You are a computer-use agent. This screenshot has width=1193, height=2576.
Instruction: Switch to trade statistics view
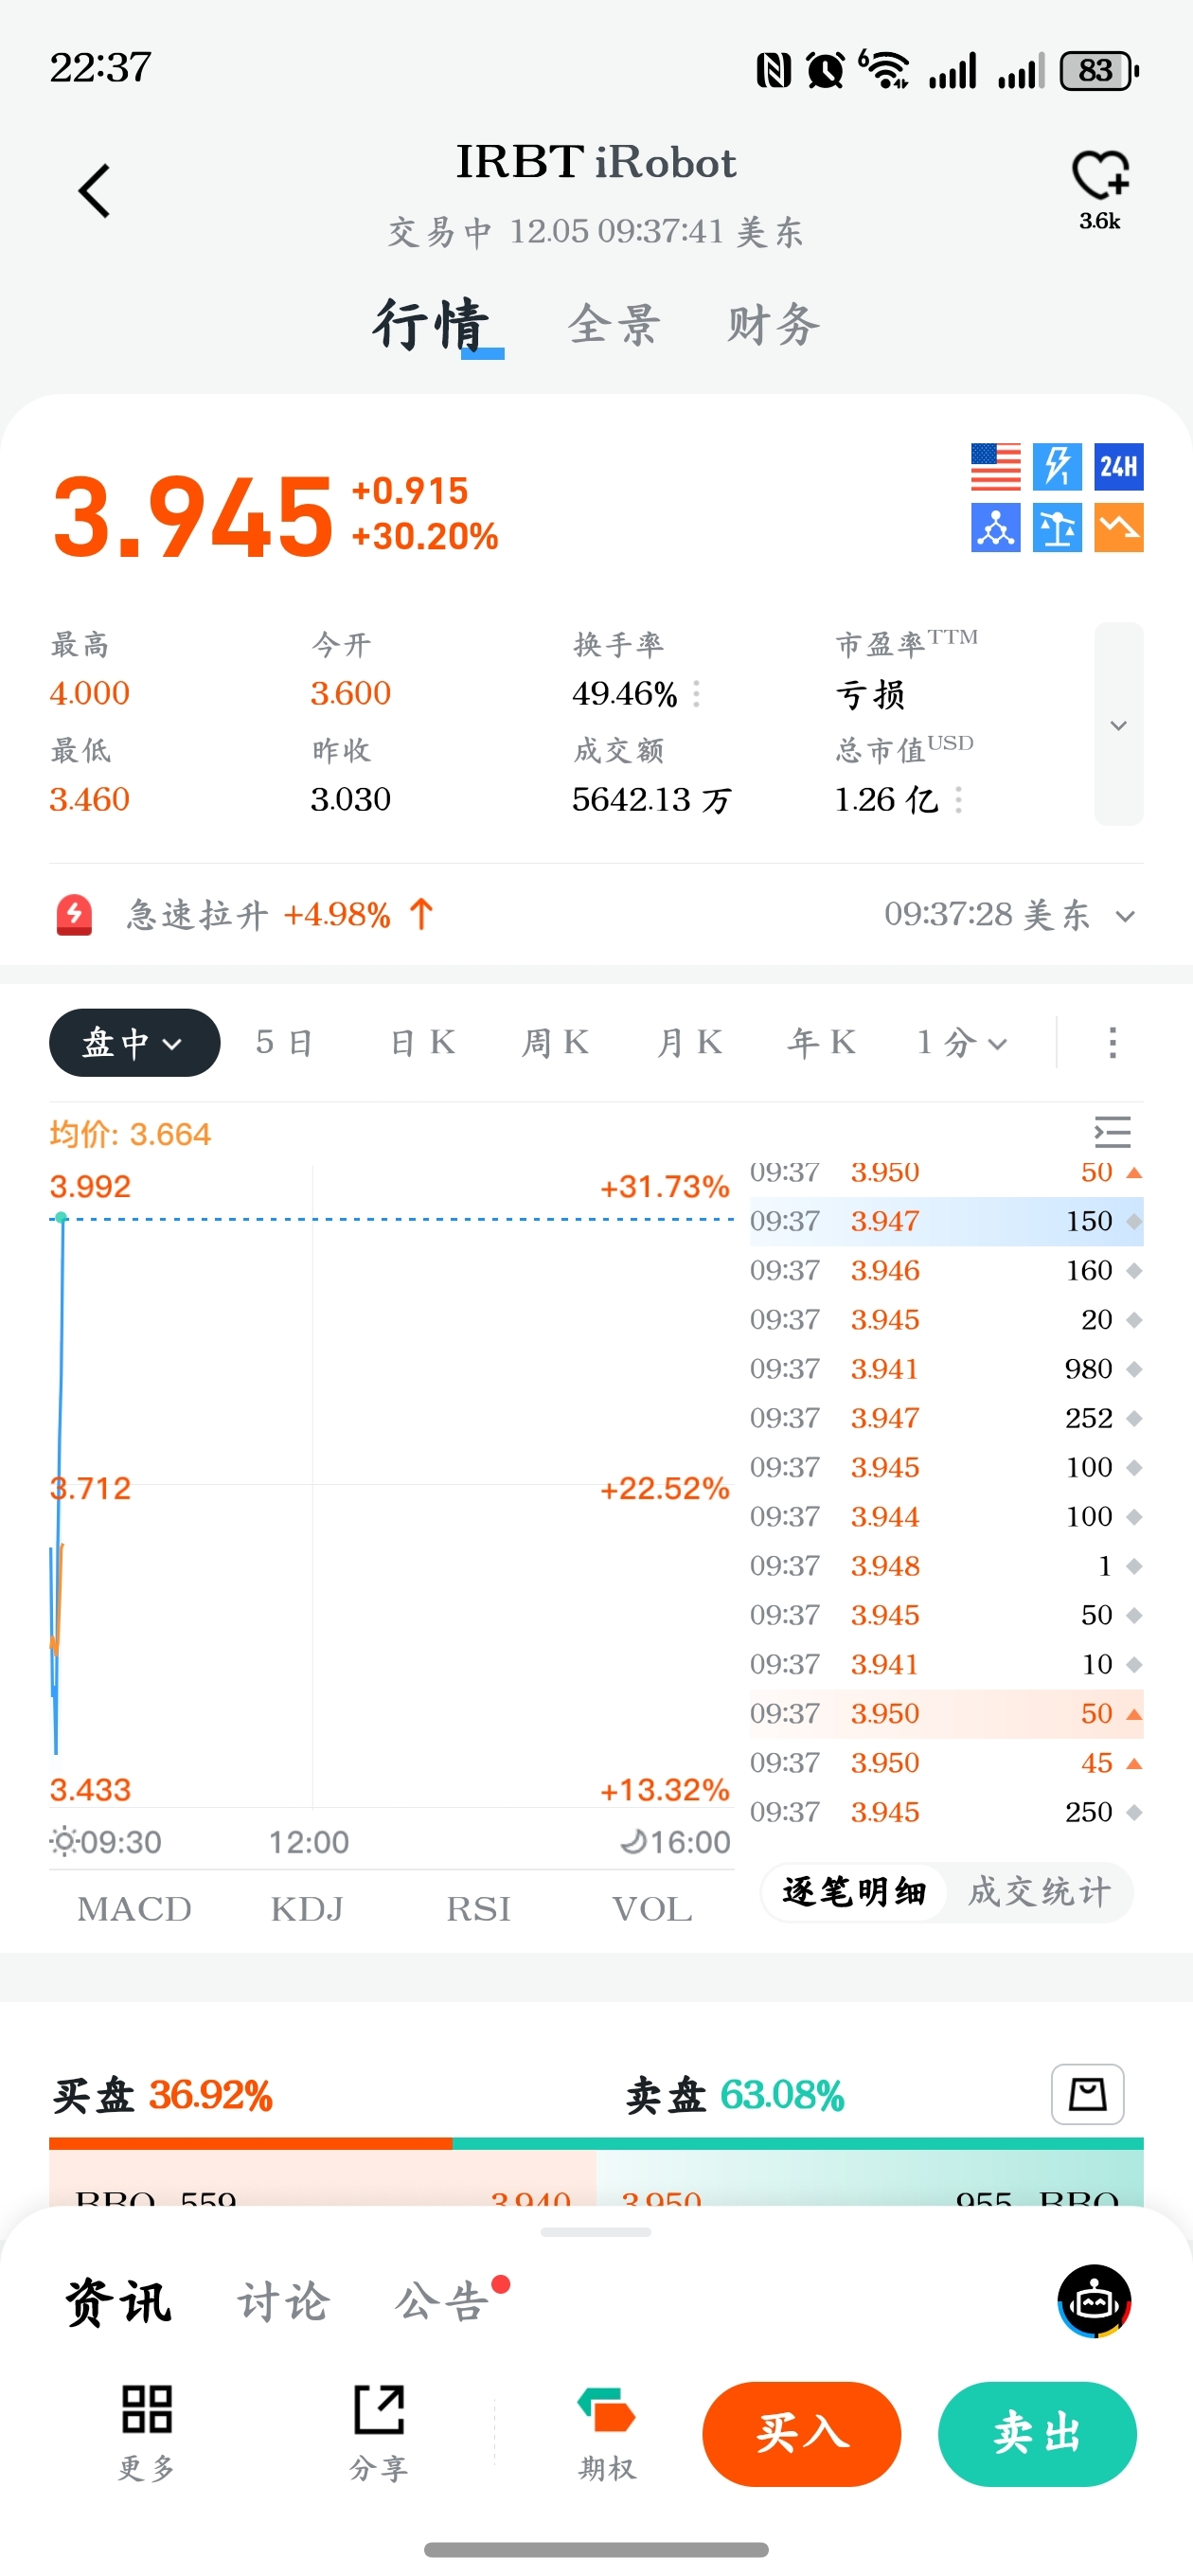point(1039,1892)
